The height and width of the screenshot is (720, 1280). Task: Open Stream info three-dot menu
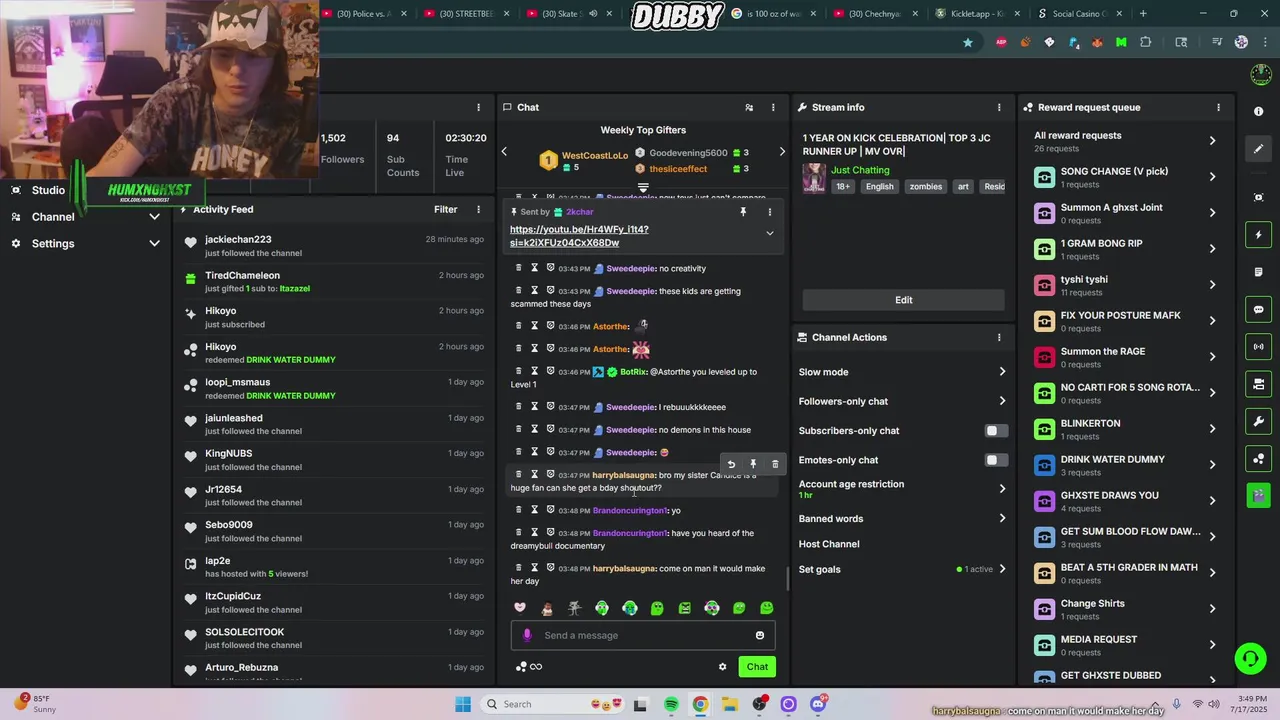coord(998,107)
